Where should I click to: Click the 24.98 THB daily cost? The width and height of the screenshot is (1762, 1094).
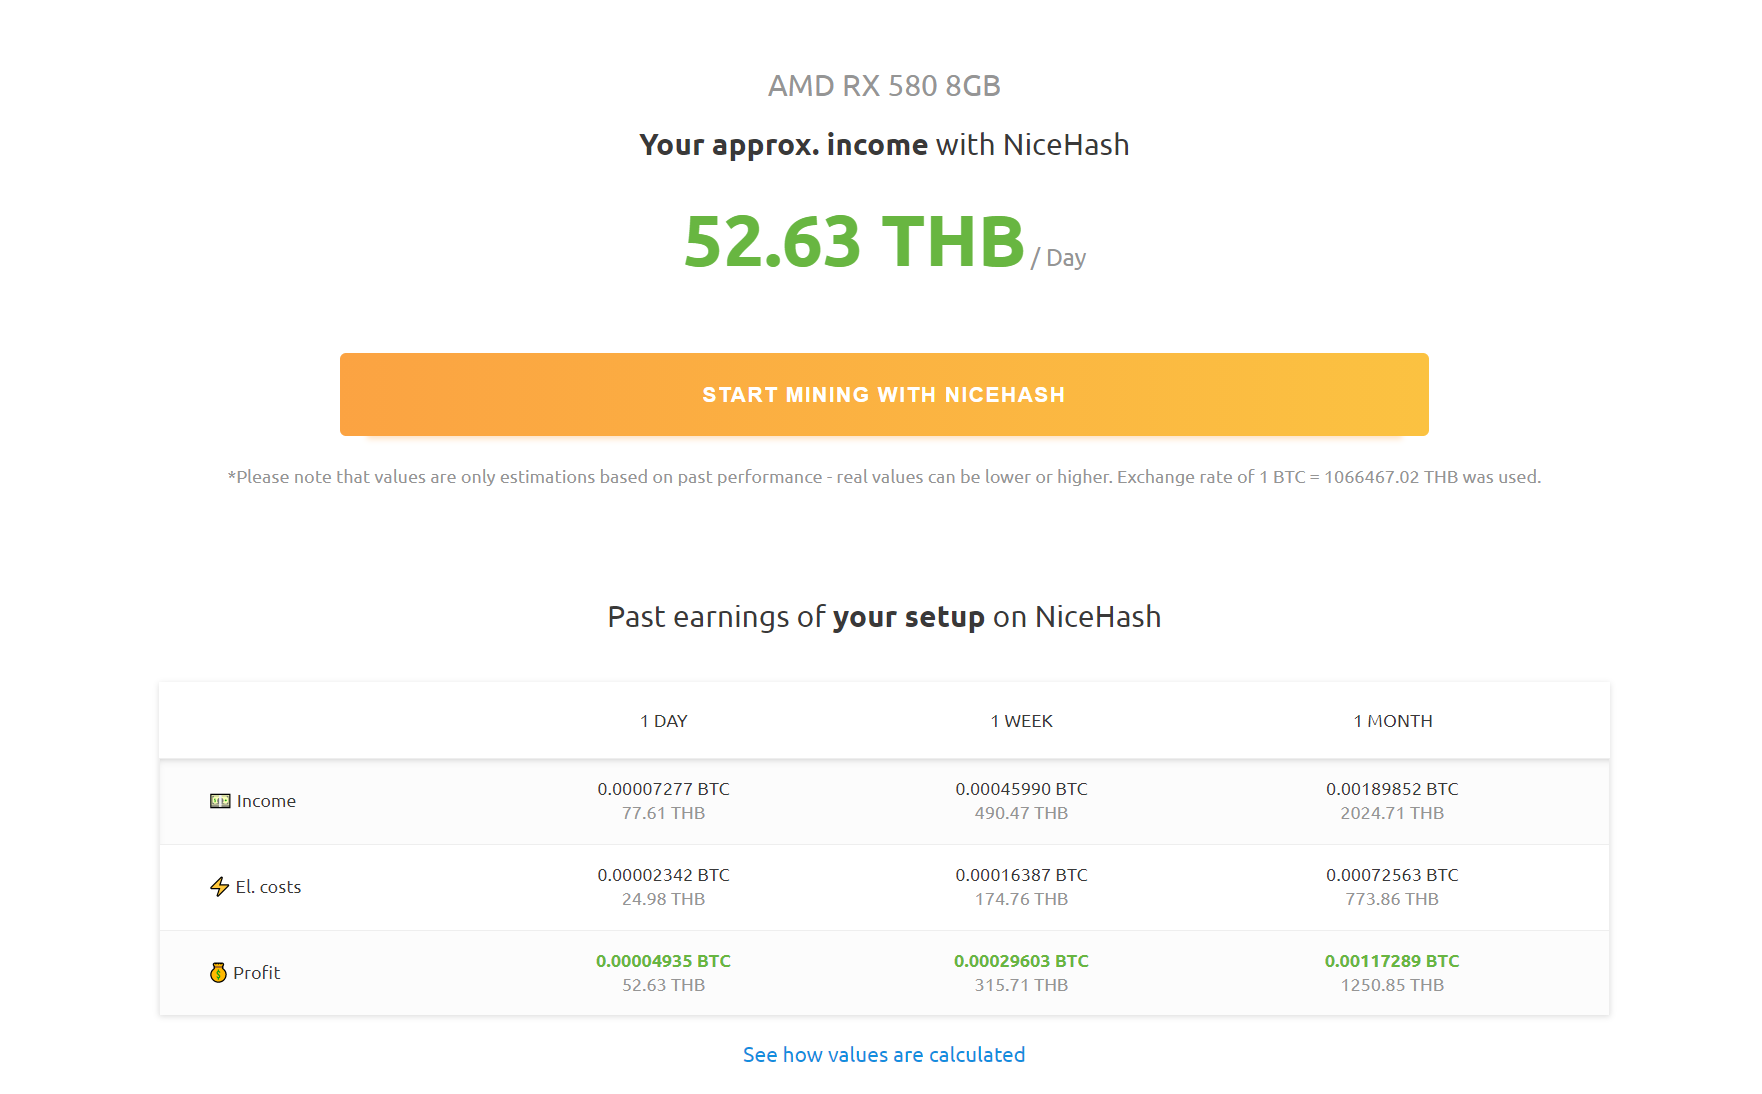tap(664, 899)
